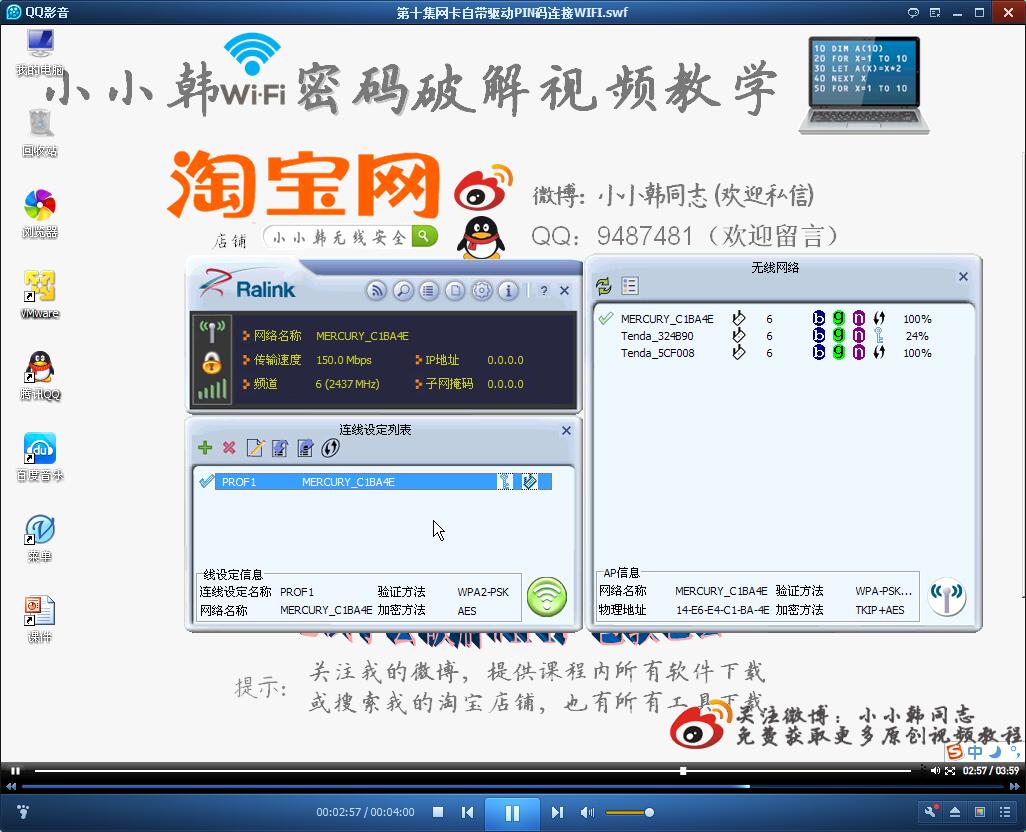Image resolution: width=1026 pixels, height=832 pixels.
Task: Click the green signal-bars icon in Ralink status
Action: point(212,389)
